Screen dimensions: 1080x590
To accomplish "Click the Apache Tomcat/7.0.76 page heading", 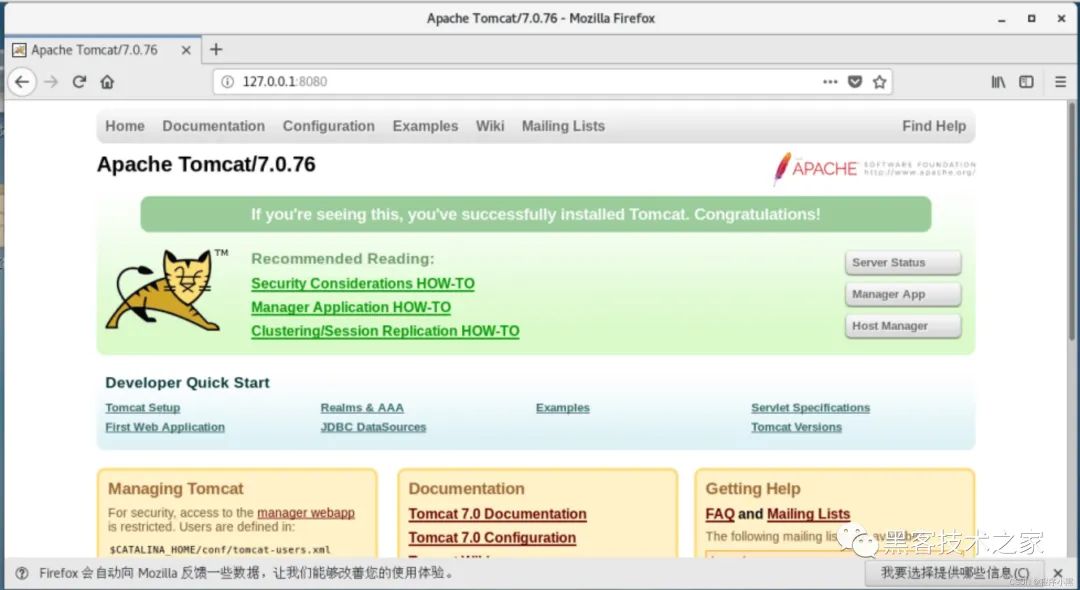I will click(x=206, y=165).
